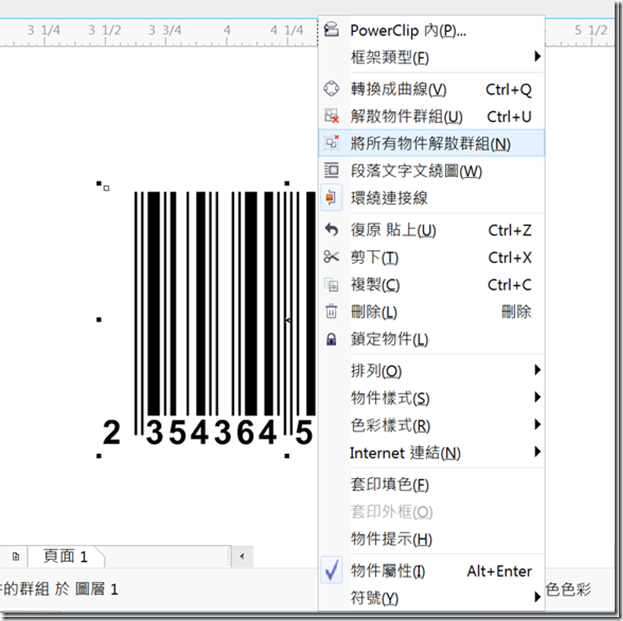The height and width of the screenshot is (621, 623).
Task: Click the left-middle selection handle
Action: 99,319
